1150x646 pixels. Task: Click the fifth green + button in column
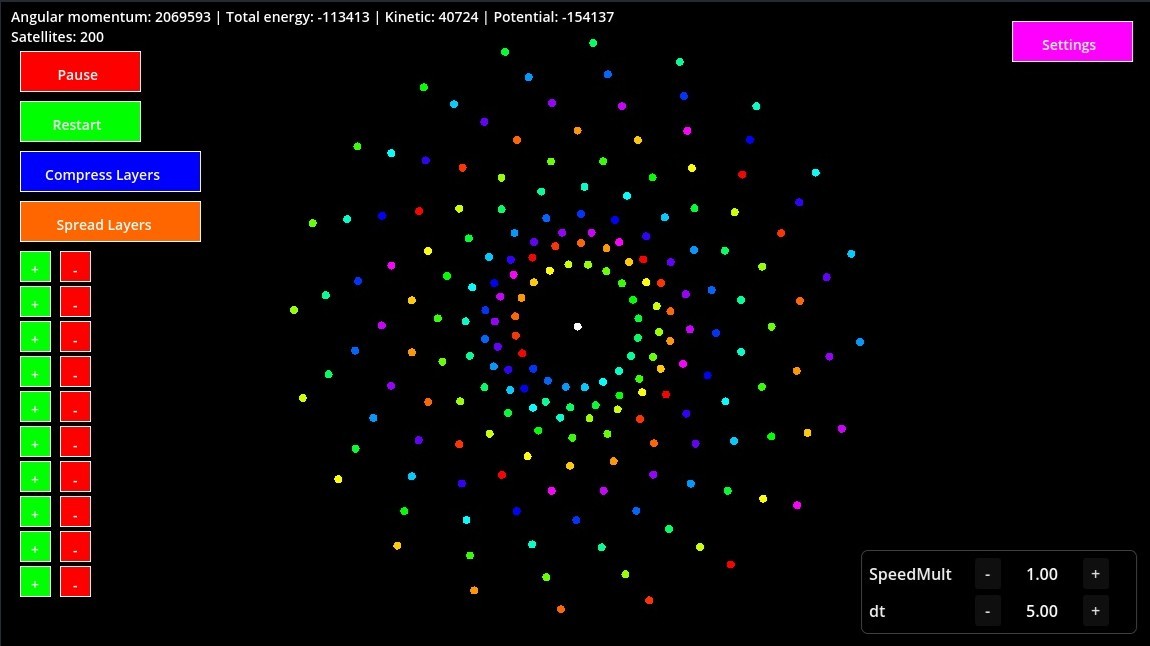pyautogui.click(x=35, y=406)
